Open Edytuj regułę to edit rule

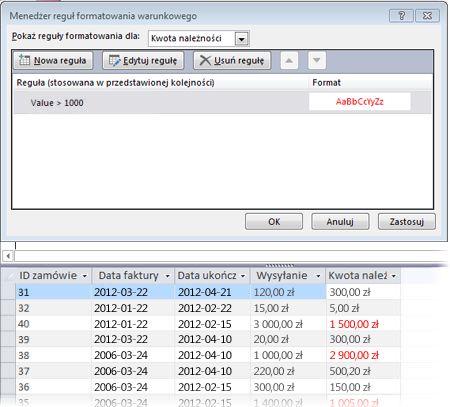tap(143, 60)
